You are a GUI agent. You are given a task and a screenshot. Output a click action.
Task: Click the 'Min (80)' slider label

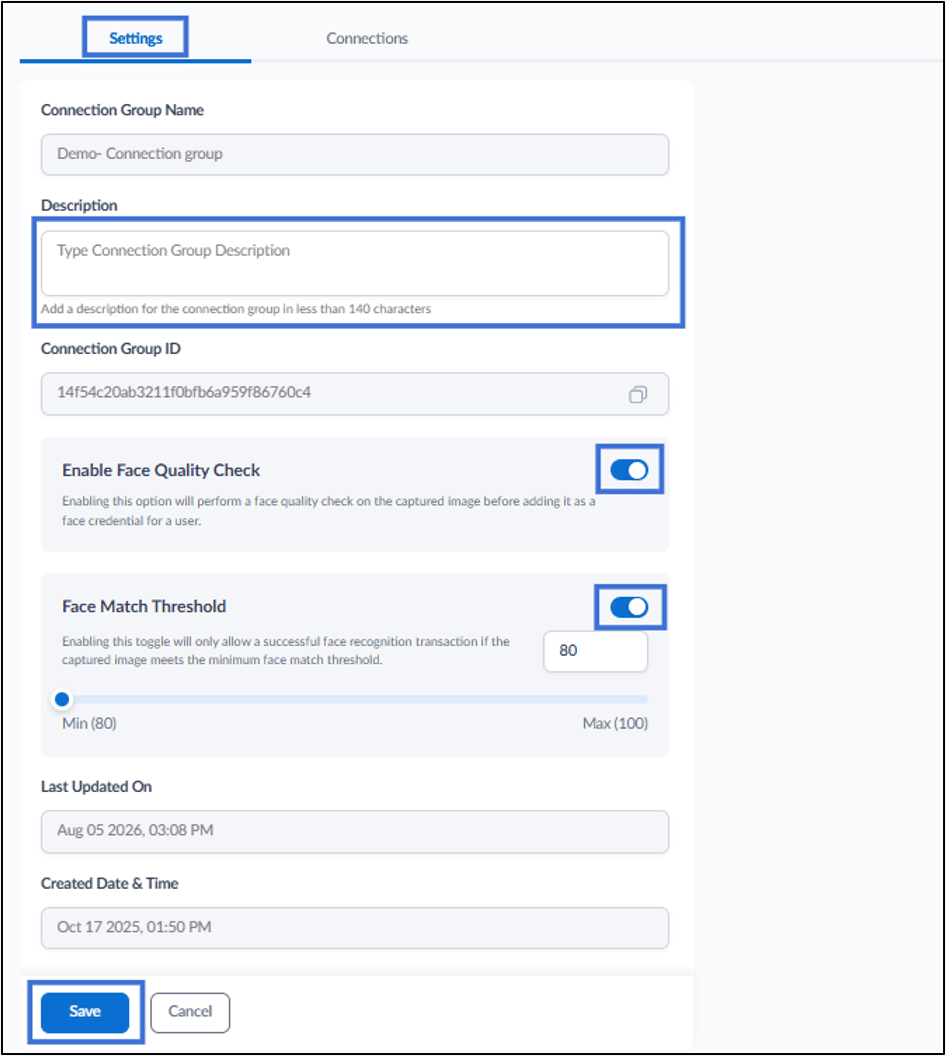(89, 723)
